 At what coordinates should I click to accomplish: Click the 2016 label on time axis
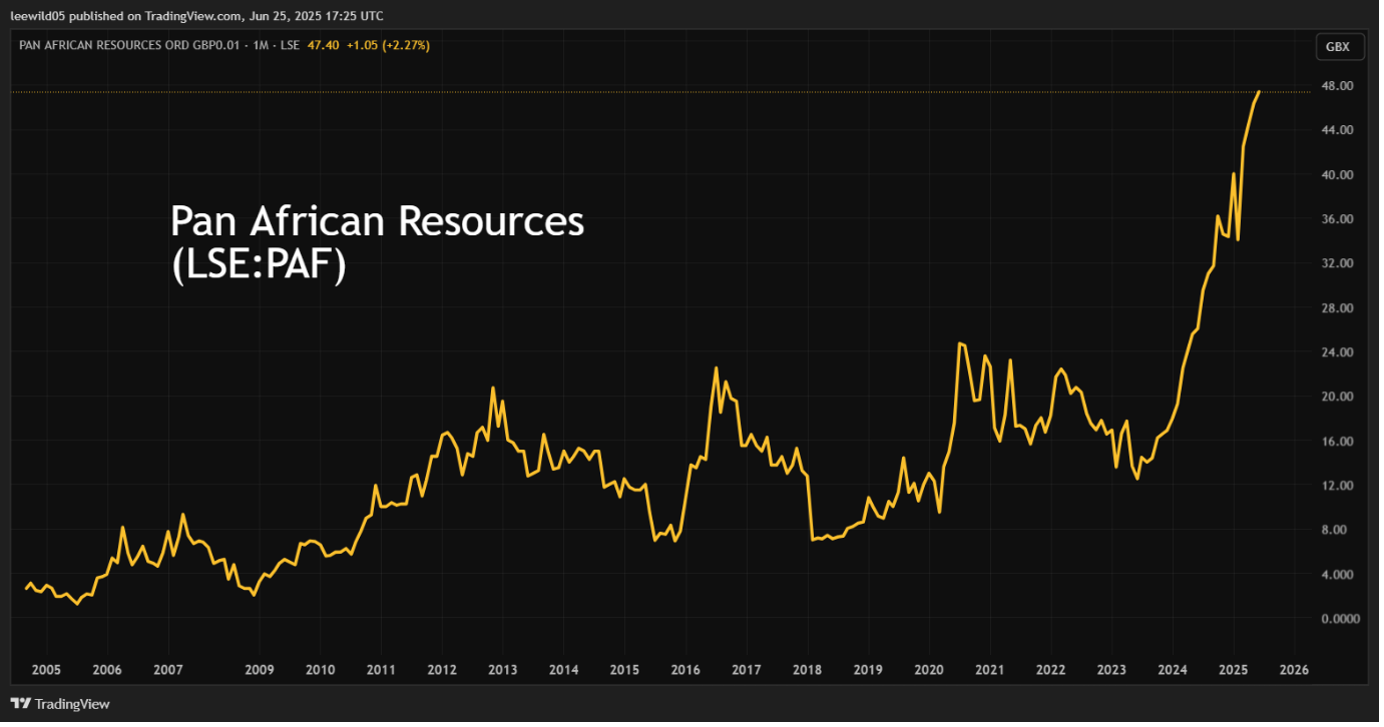click(686, 670)
